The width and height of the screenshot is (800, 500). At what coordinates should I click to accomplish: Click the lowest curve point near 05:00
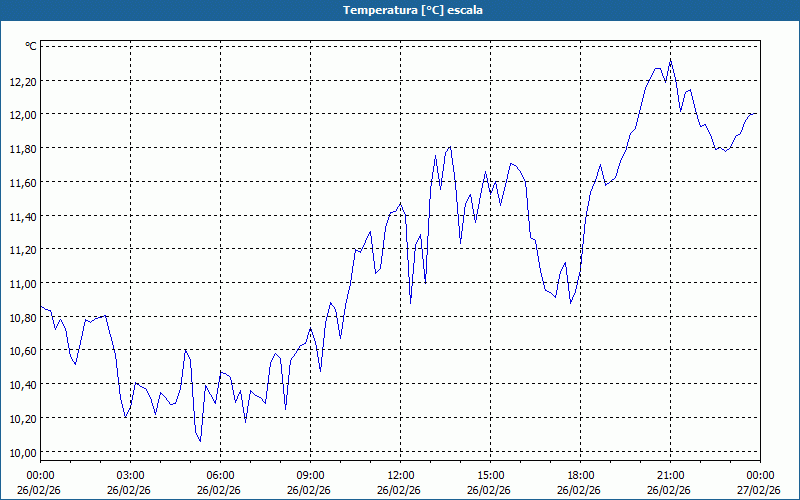[200, 441]
